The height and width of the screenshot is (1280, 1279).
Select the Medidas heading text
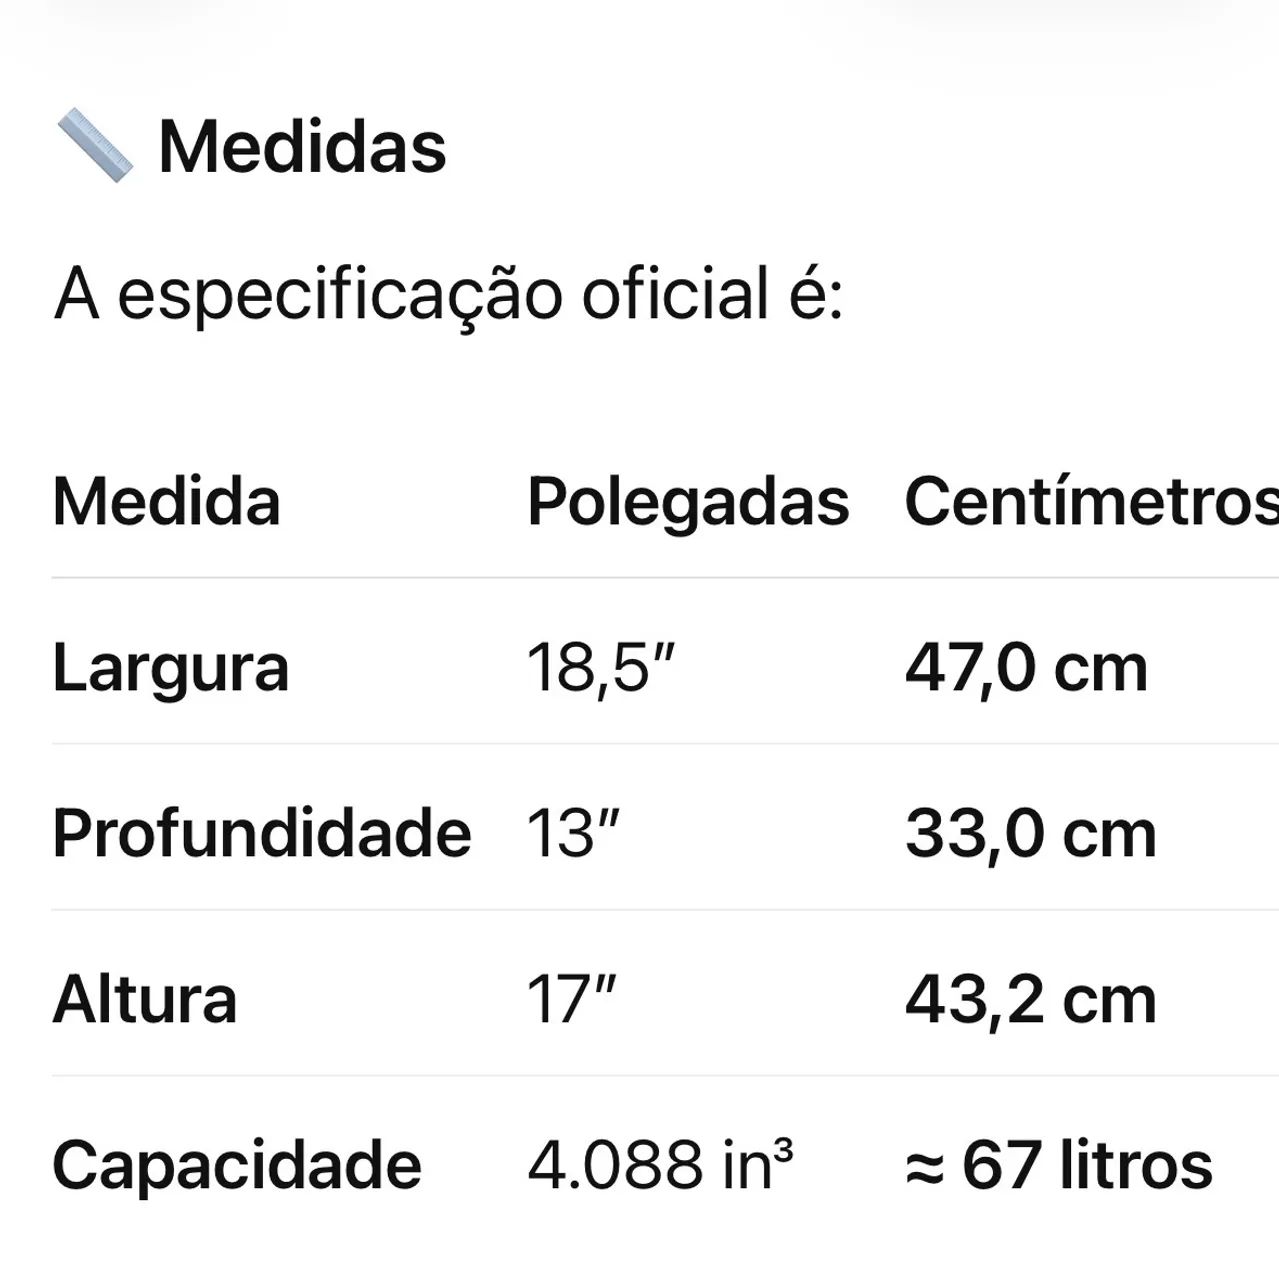coord(302,147)
